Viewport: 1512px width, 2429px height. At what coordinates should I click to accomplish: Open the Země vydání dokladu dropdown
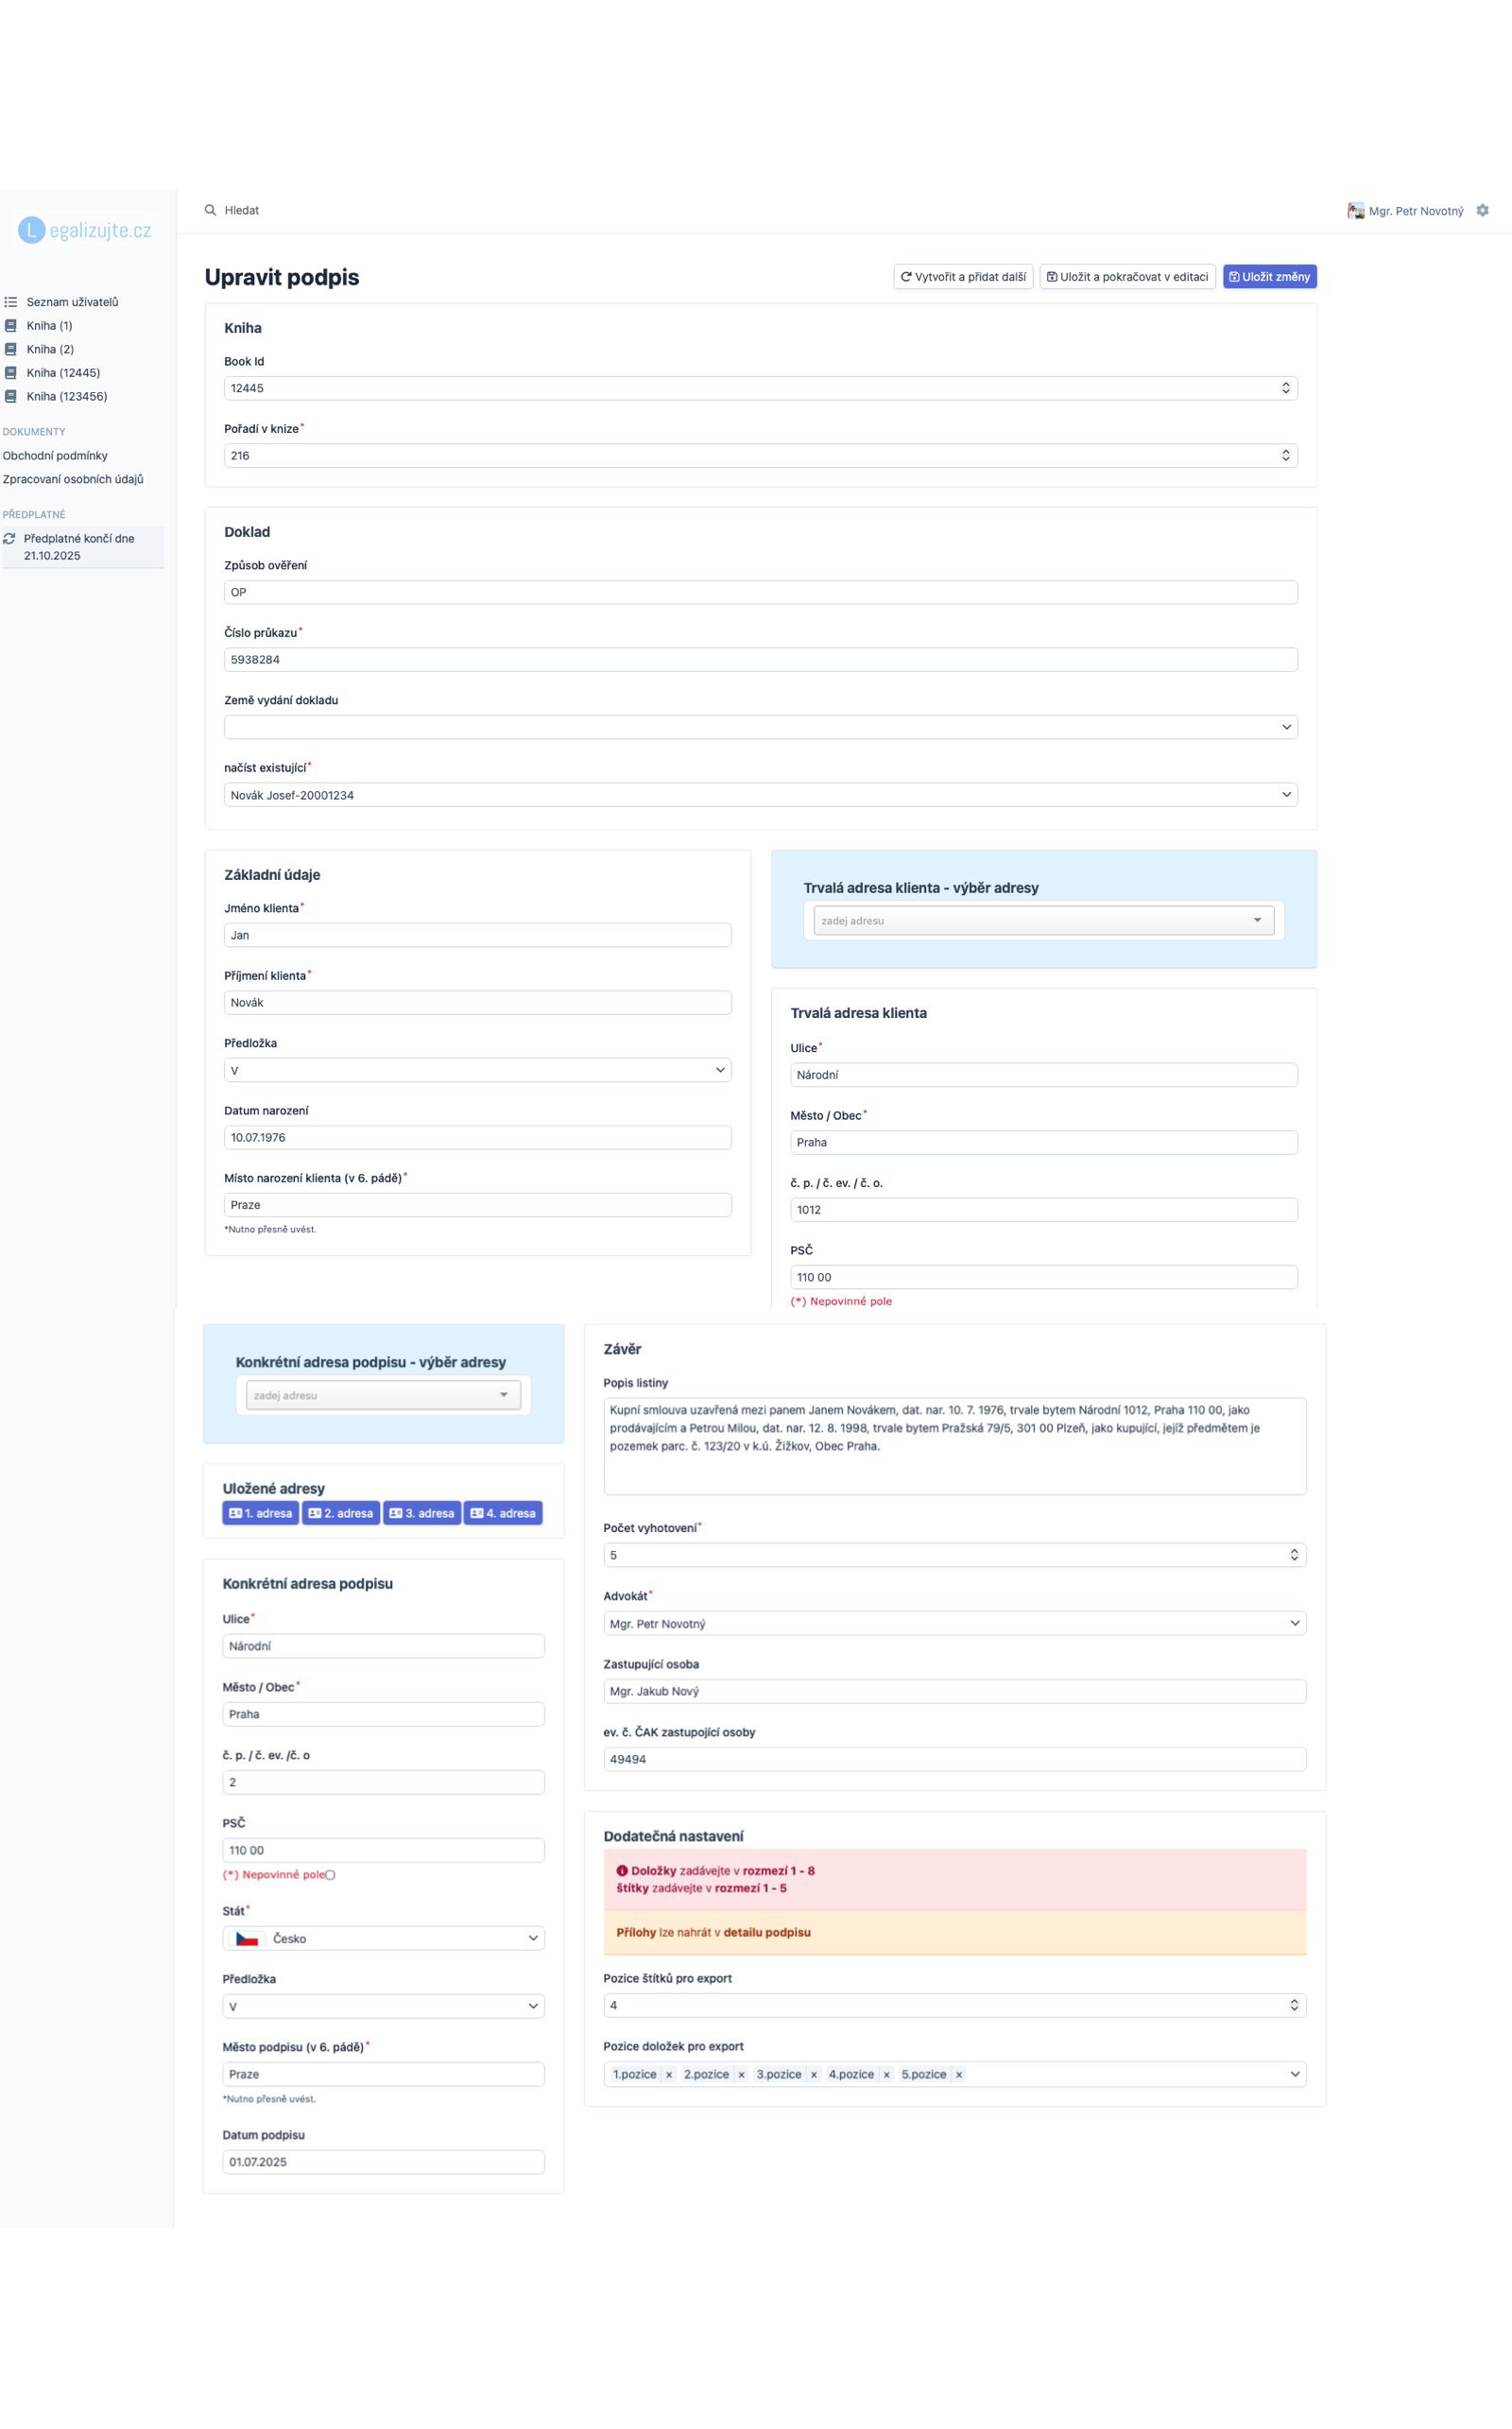click(760, 727)
